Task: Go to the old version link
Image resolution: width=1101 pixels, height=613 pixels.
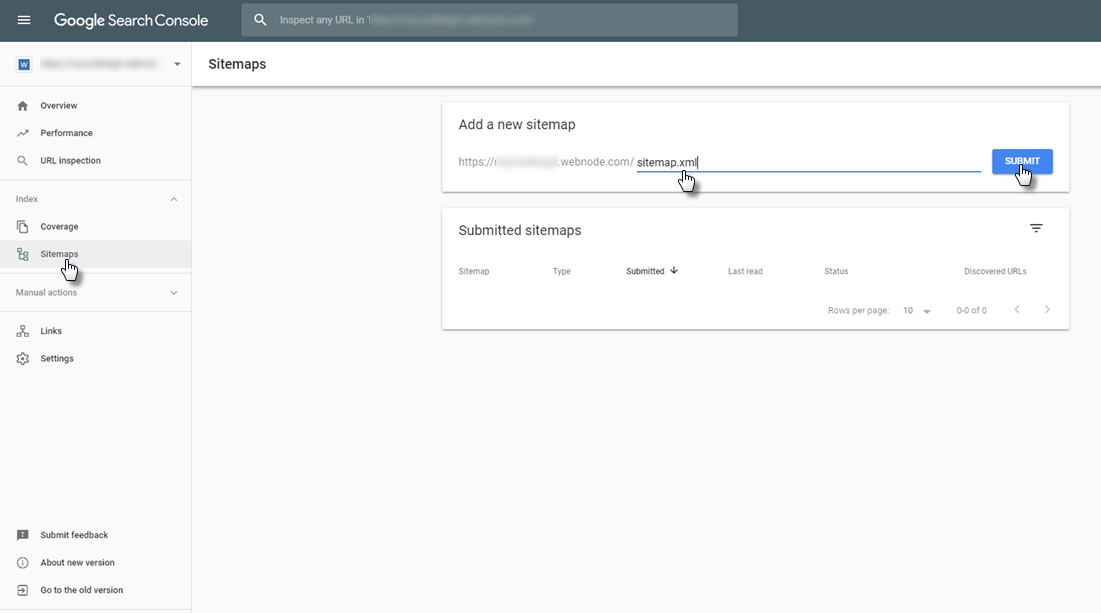Action: tap(81, 590)
